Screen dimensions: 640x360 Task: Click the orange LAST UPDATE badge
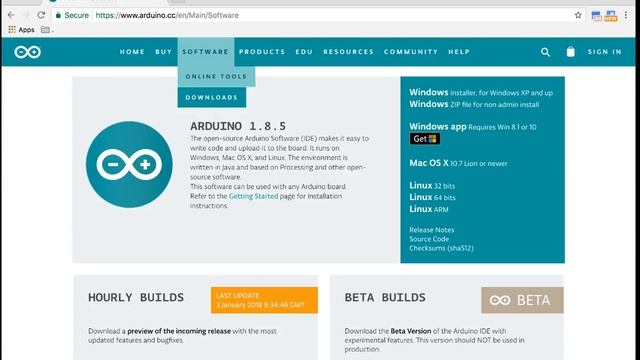tap(264, 300)
